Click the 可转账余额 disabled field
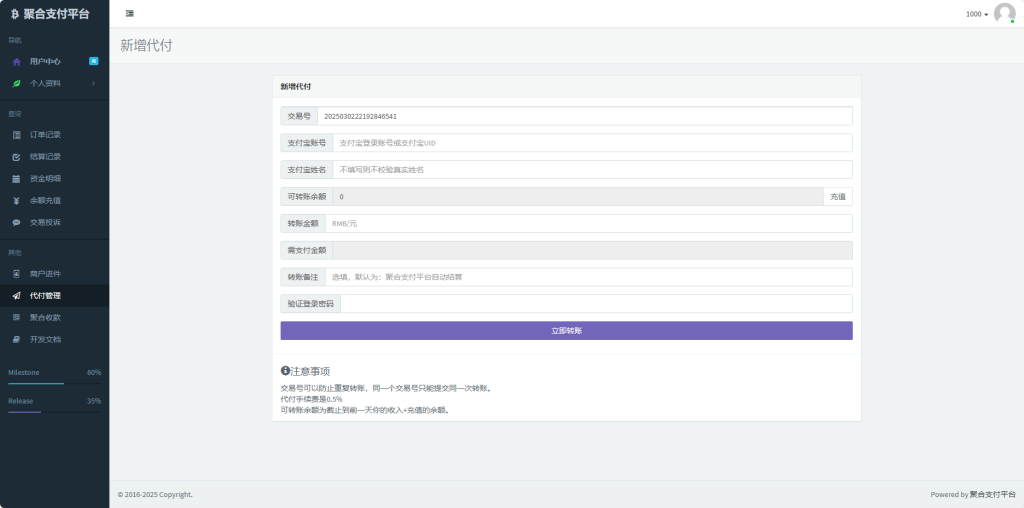This screenshot has height=508, width=1024. 578,197
